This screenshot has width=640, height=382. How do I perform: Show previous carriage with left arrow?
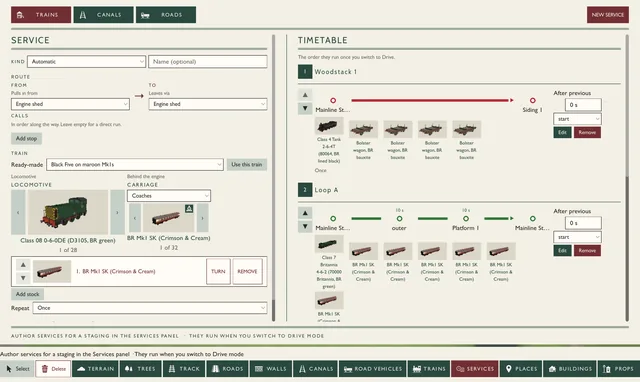click(135, 218)
